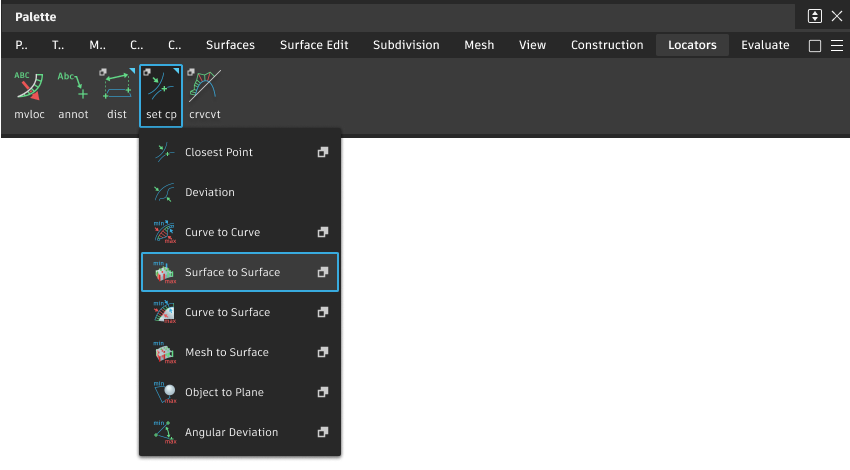This screenshot has width=850, height=470.
Task: Open Mesh to Surface option box
Action: pos(323,352)
